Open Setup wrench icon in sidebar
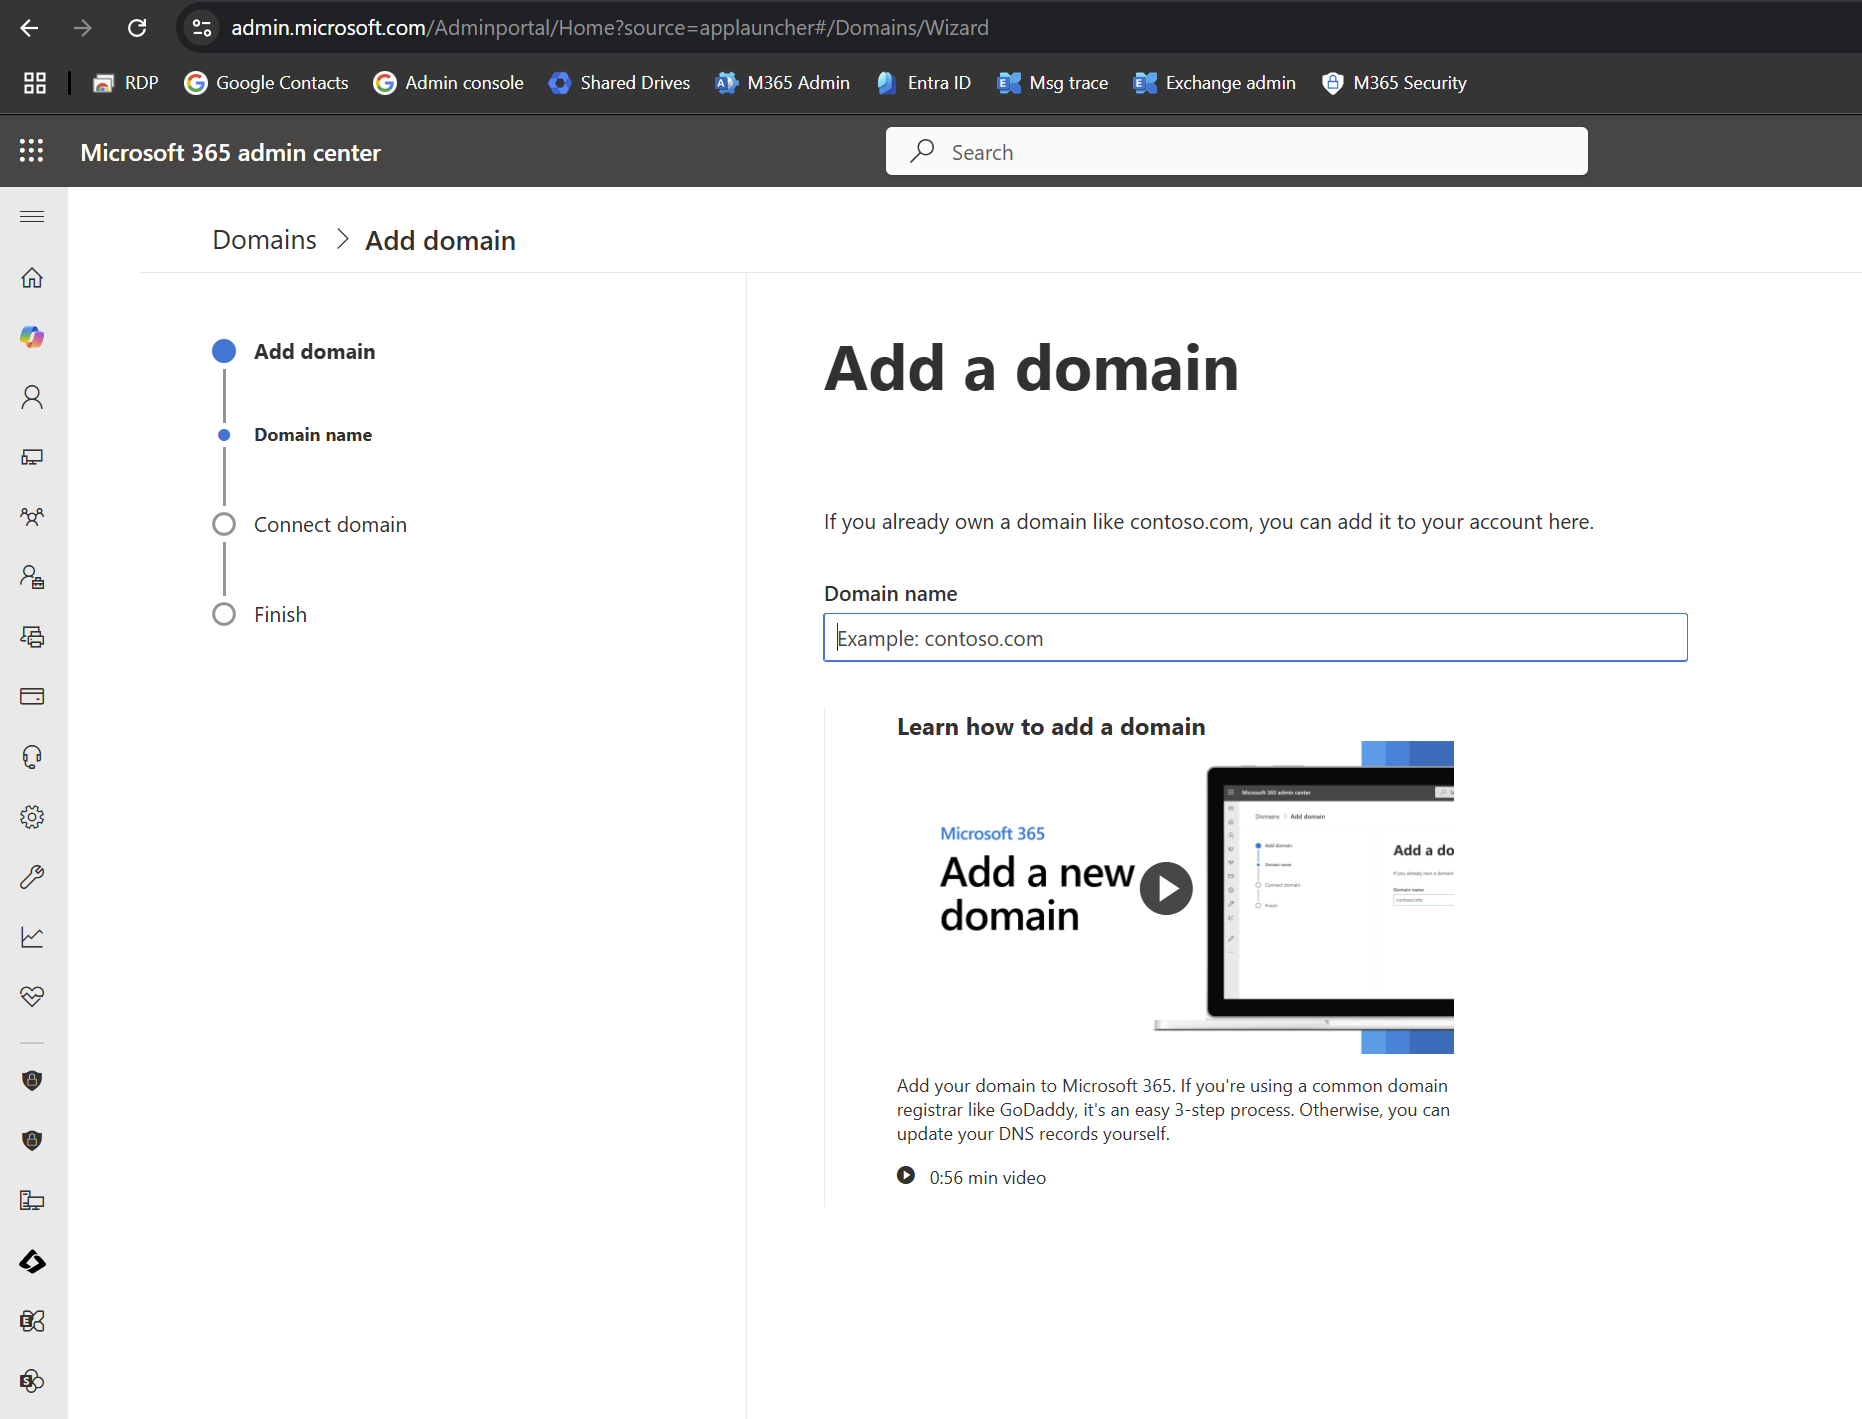The height and width of the screenshot is (1419, 1862). (x=32, y=877)
